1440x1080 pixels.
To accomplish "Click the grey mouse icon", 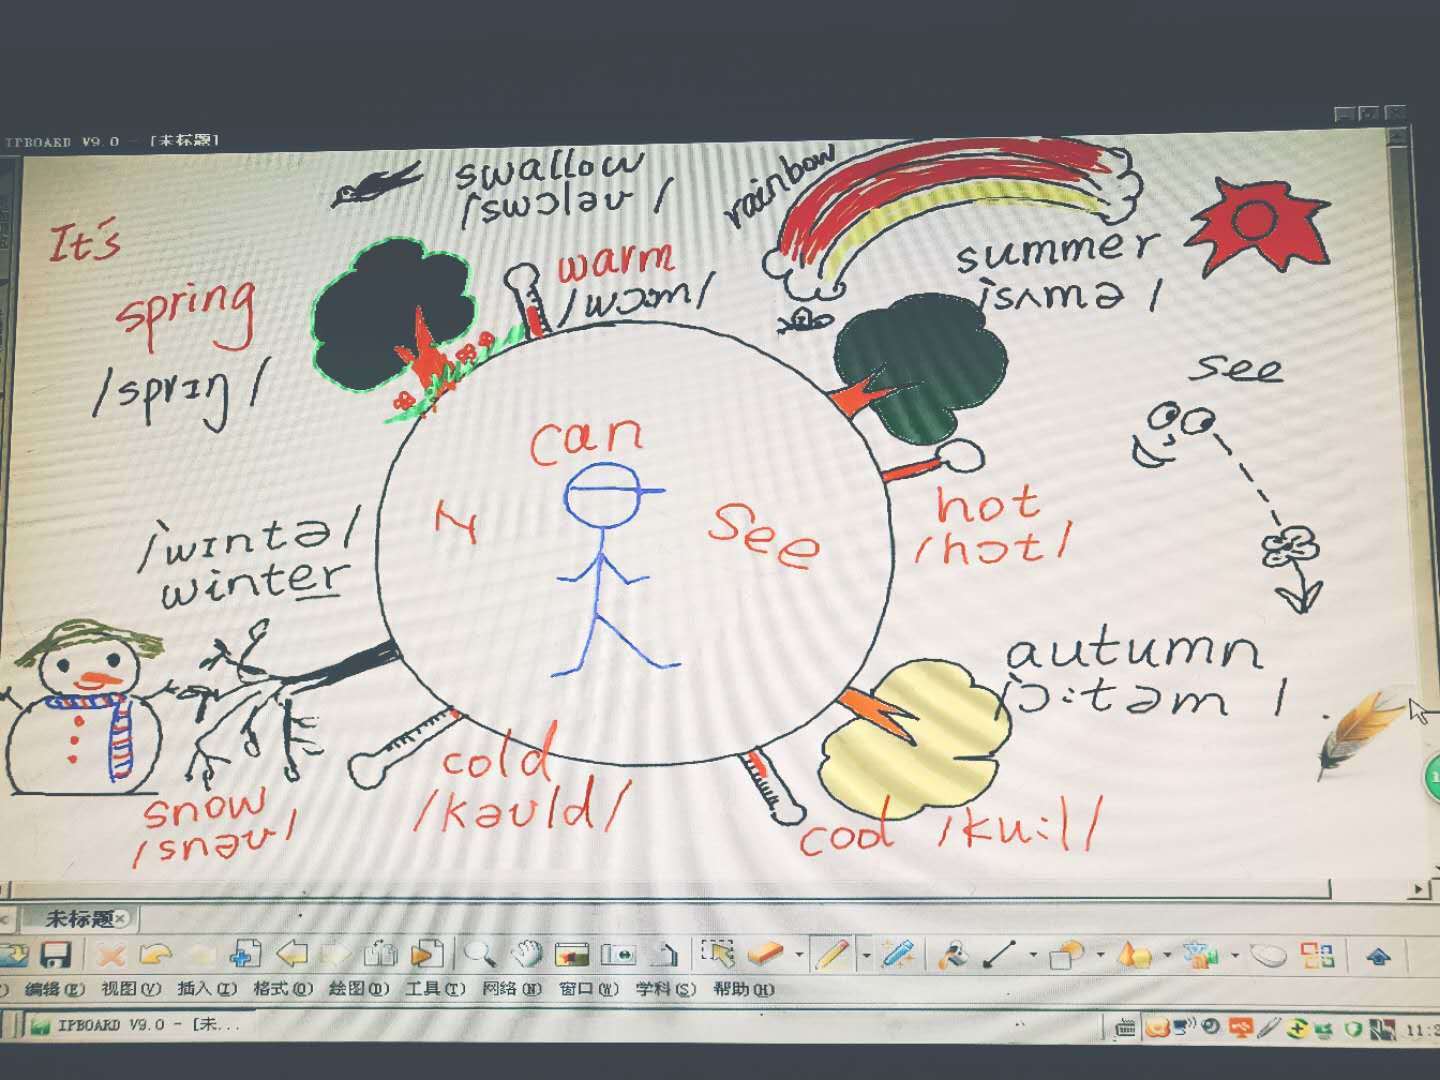I will click(1268, 956).
